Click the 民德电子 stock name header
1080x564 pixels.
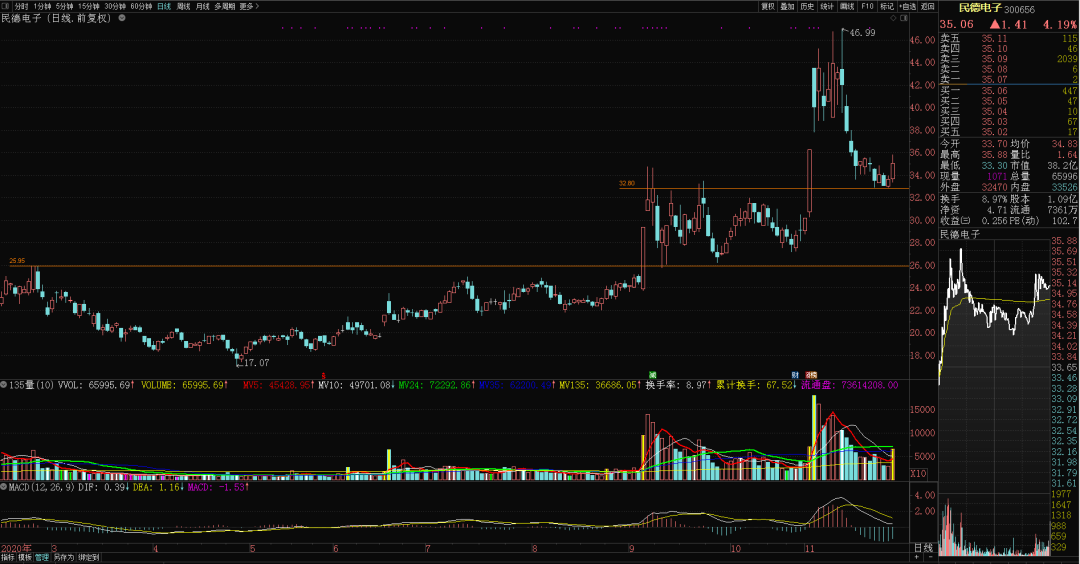pos(980,8)
